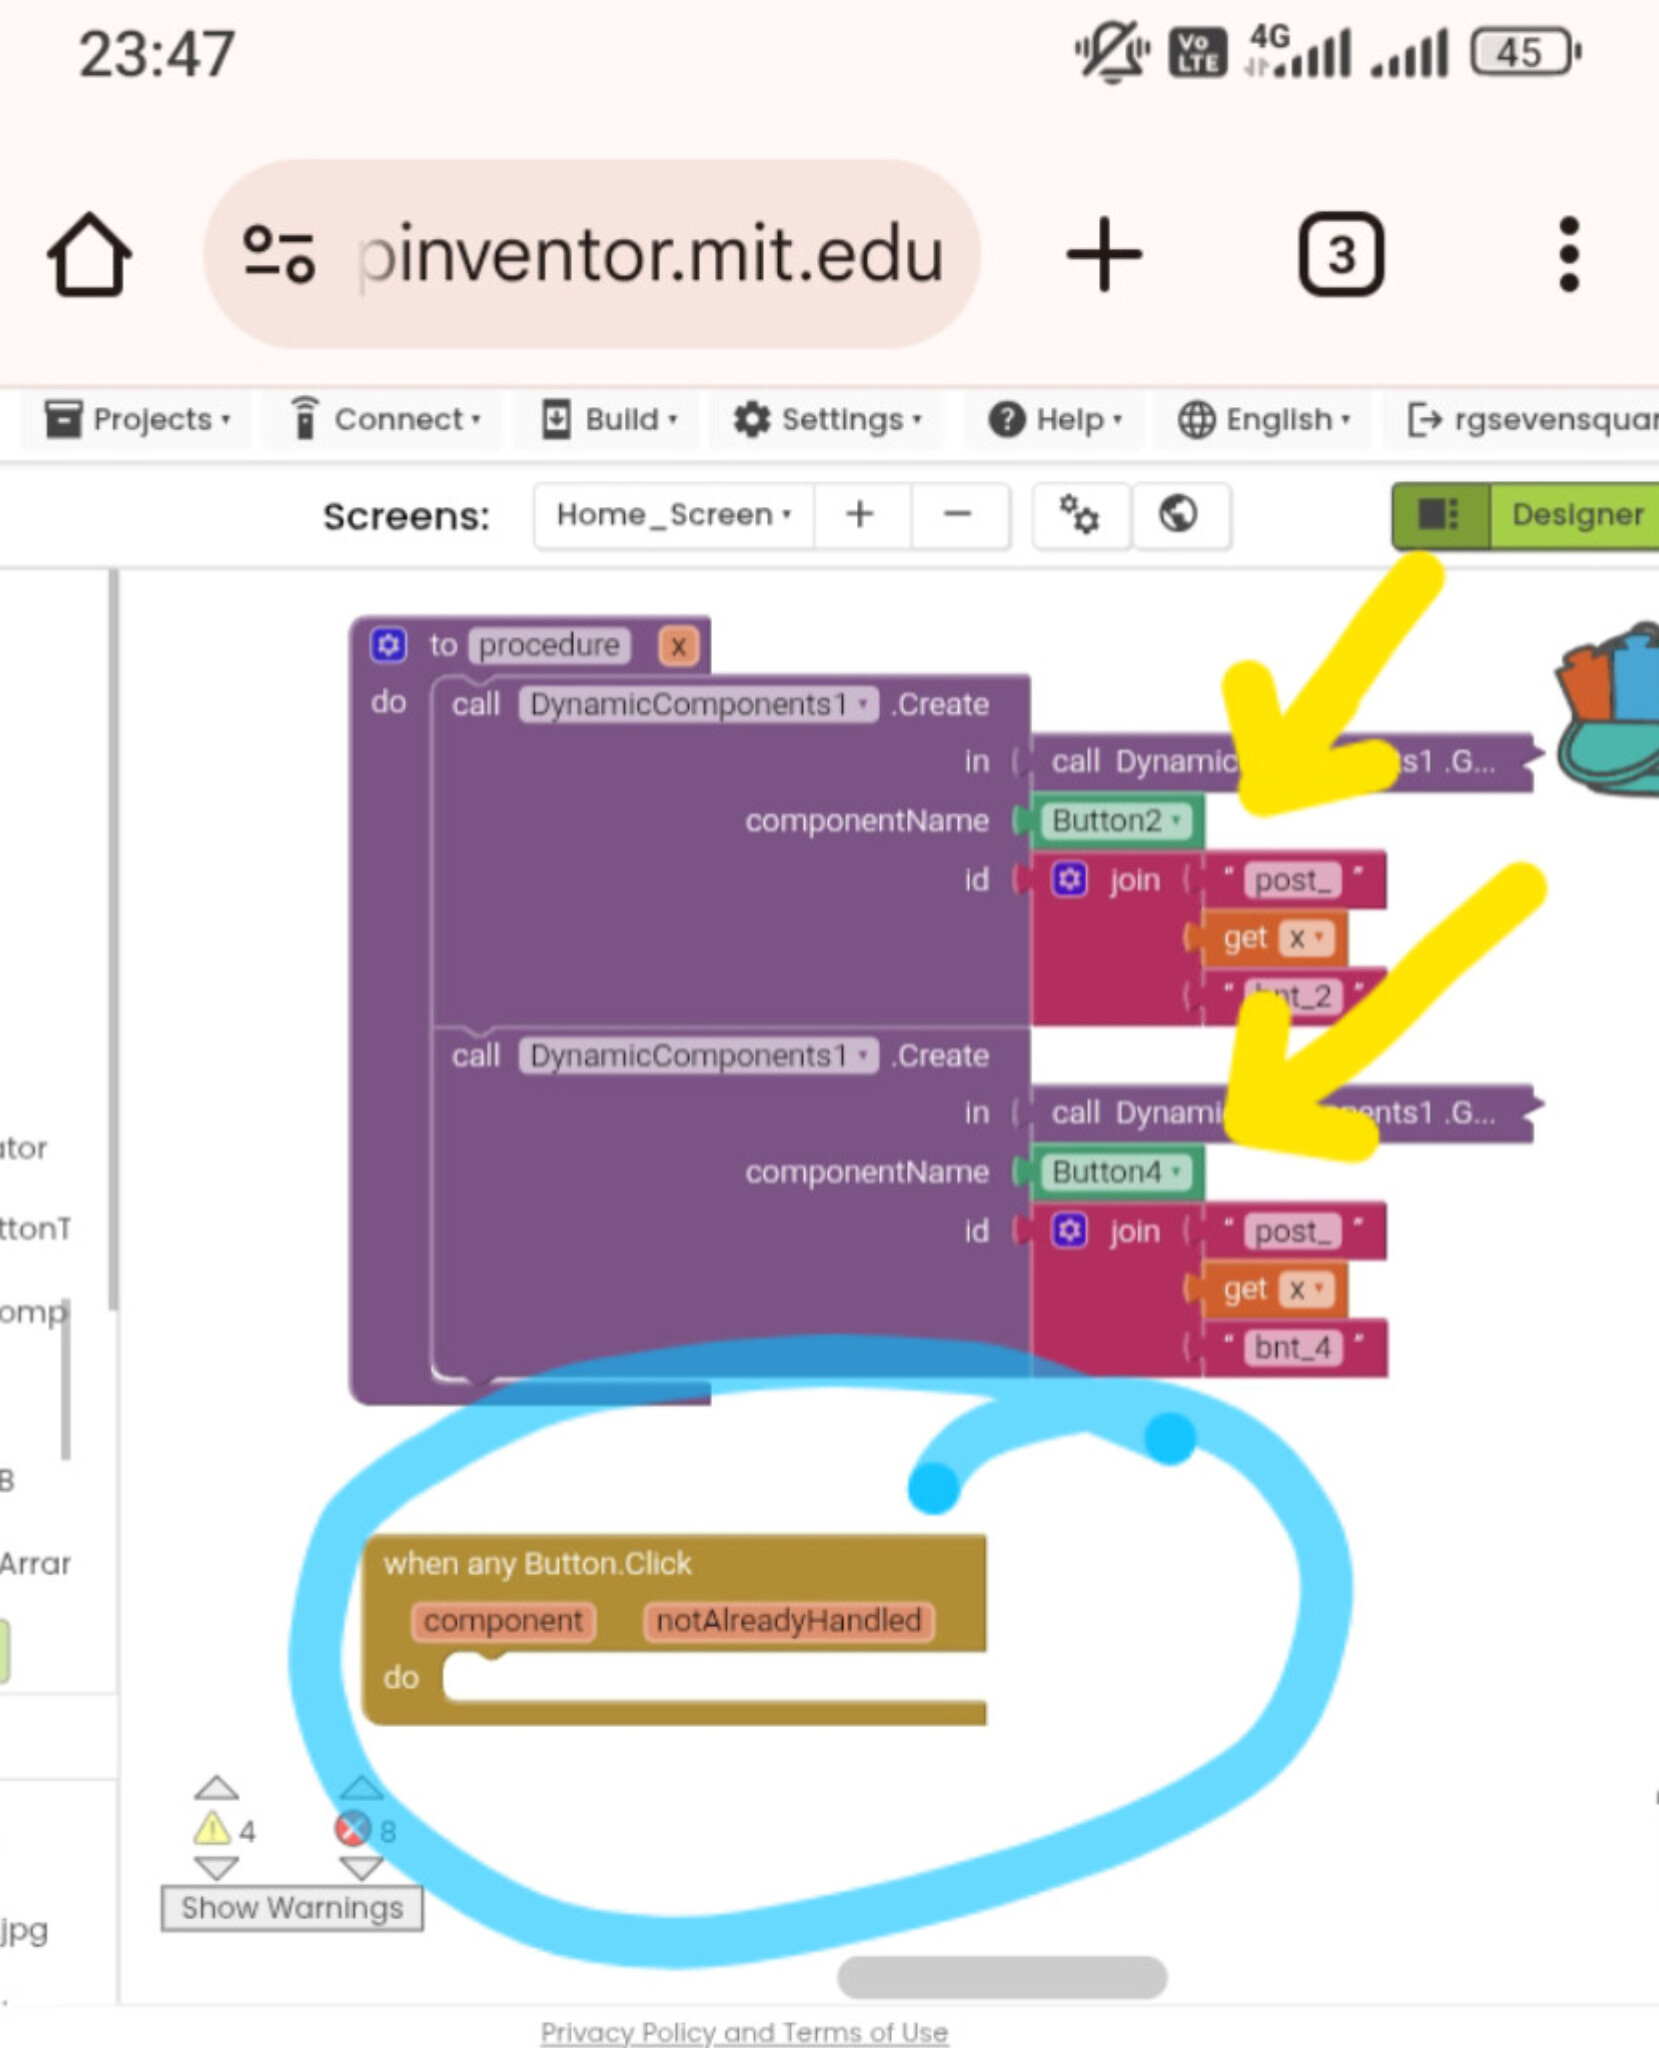Click the site settings icon in address bar
This screenshot has width=1659, height=2048.
click(279, 255)
